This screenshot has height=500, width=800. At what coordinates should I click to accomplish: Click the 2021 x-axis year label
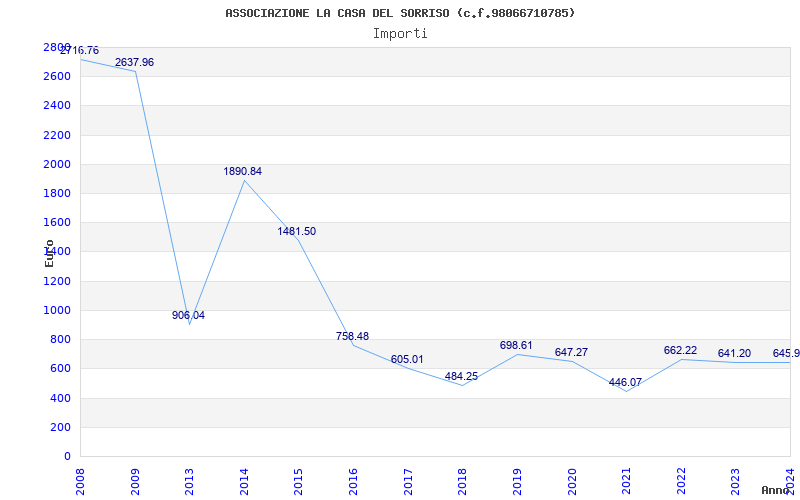[626, 481]
